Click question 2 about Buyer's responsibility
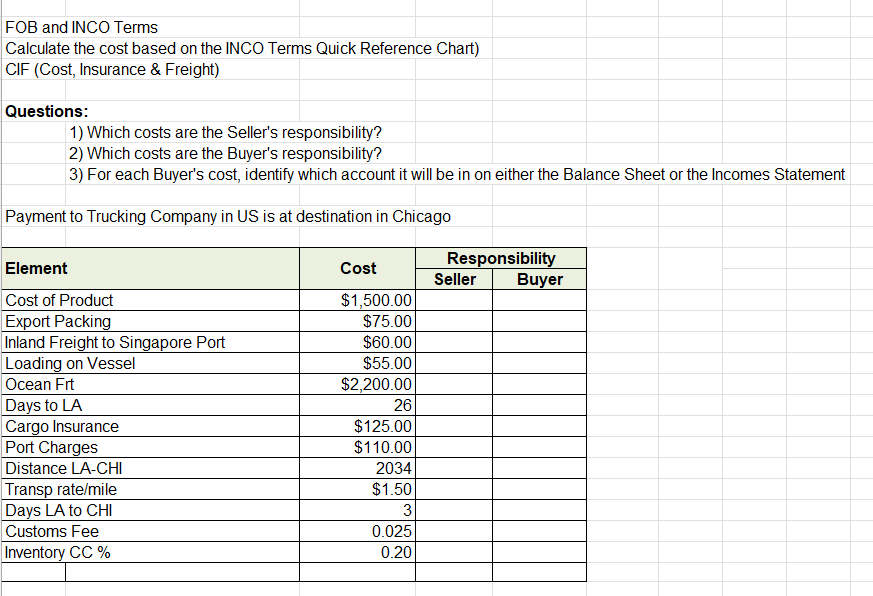The height and width of the screenshot is (596, 873). [x=180, y=153]
